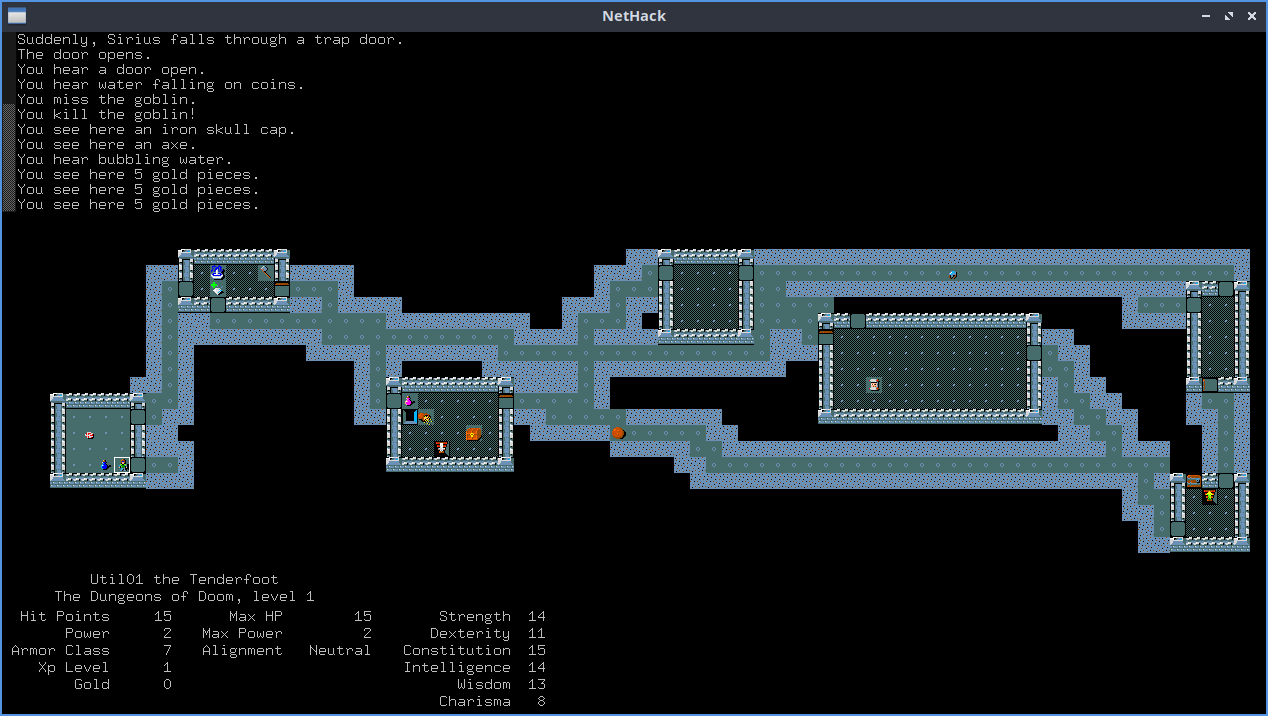The width and height of the screenshot is (1268, 716).
Task: Click the bottom-left doorway of the staircase room
Action: coord(1178,529)
